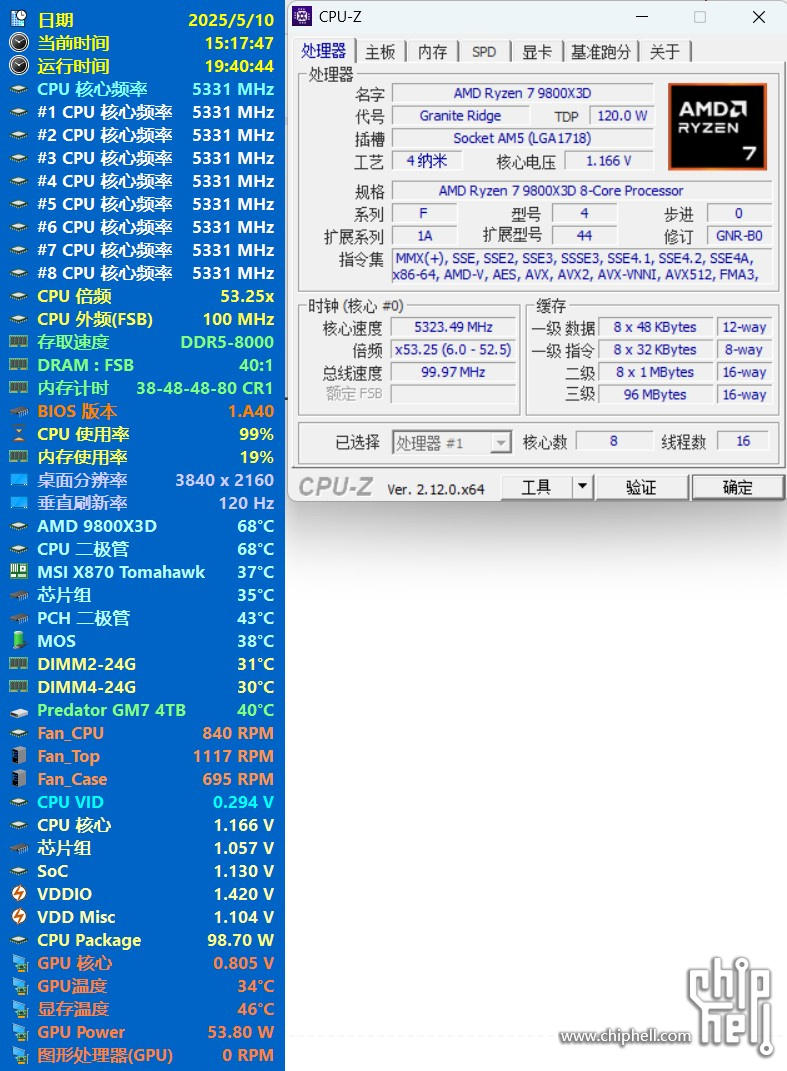Click the memory icon next to 内存使用率

coord(19,457)
